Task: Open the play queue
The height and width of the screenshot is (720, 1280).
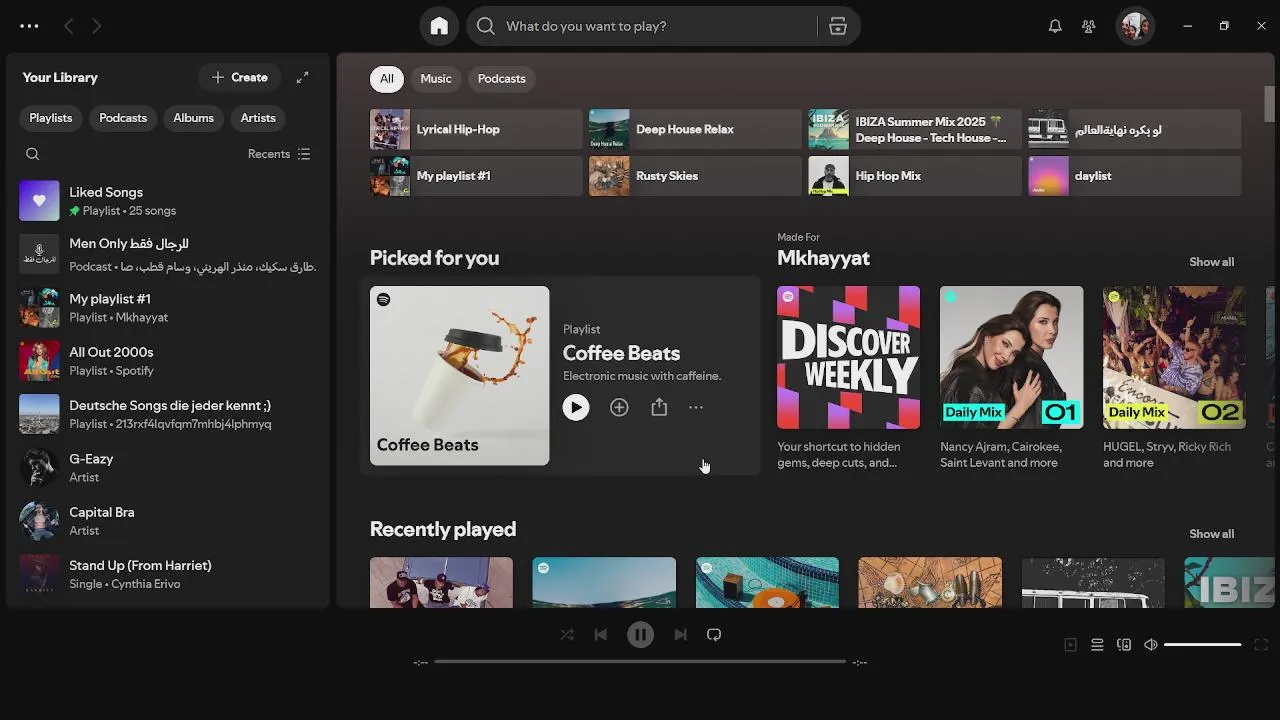Action: coord(1097,645)
